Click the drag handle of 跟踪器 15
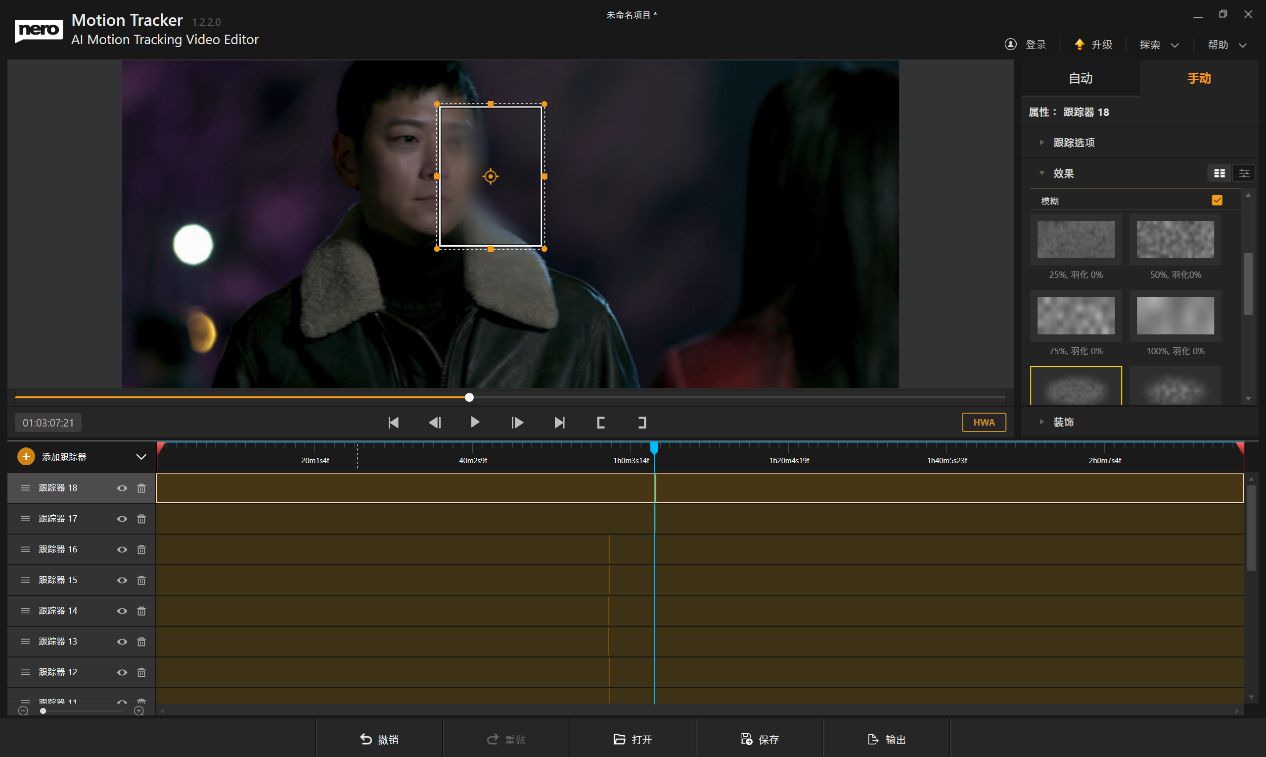 pos(26,580)
